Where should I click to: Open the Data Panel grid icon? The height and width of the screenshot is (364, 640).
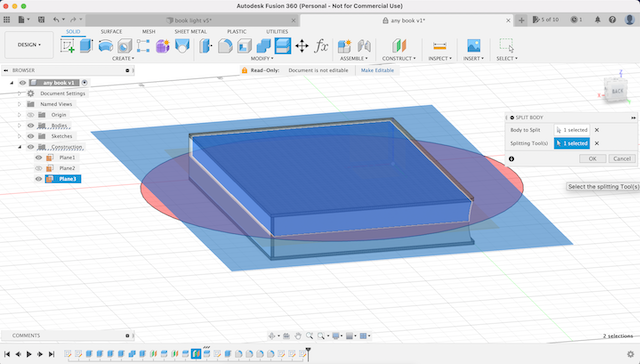tap(7, 20)
